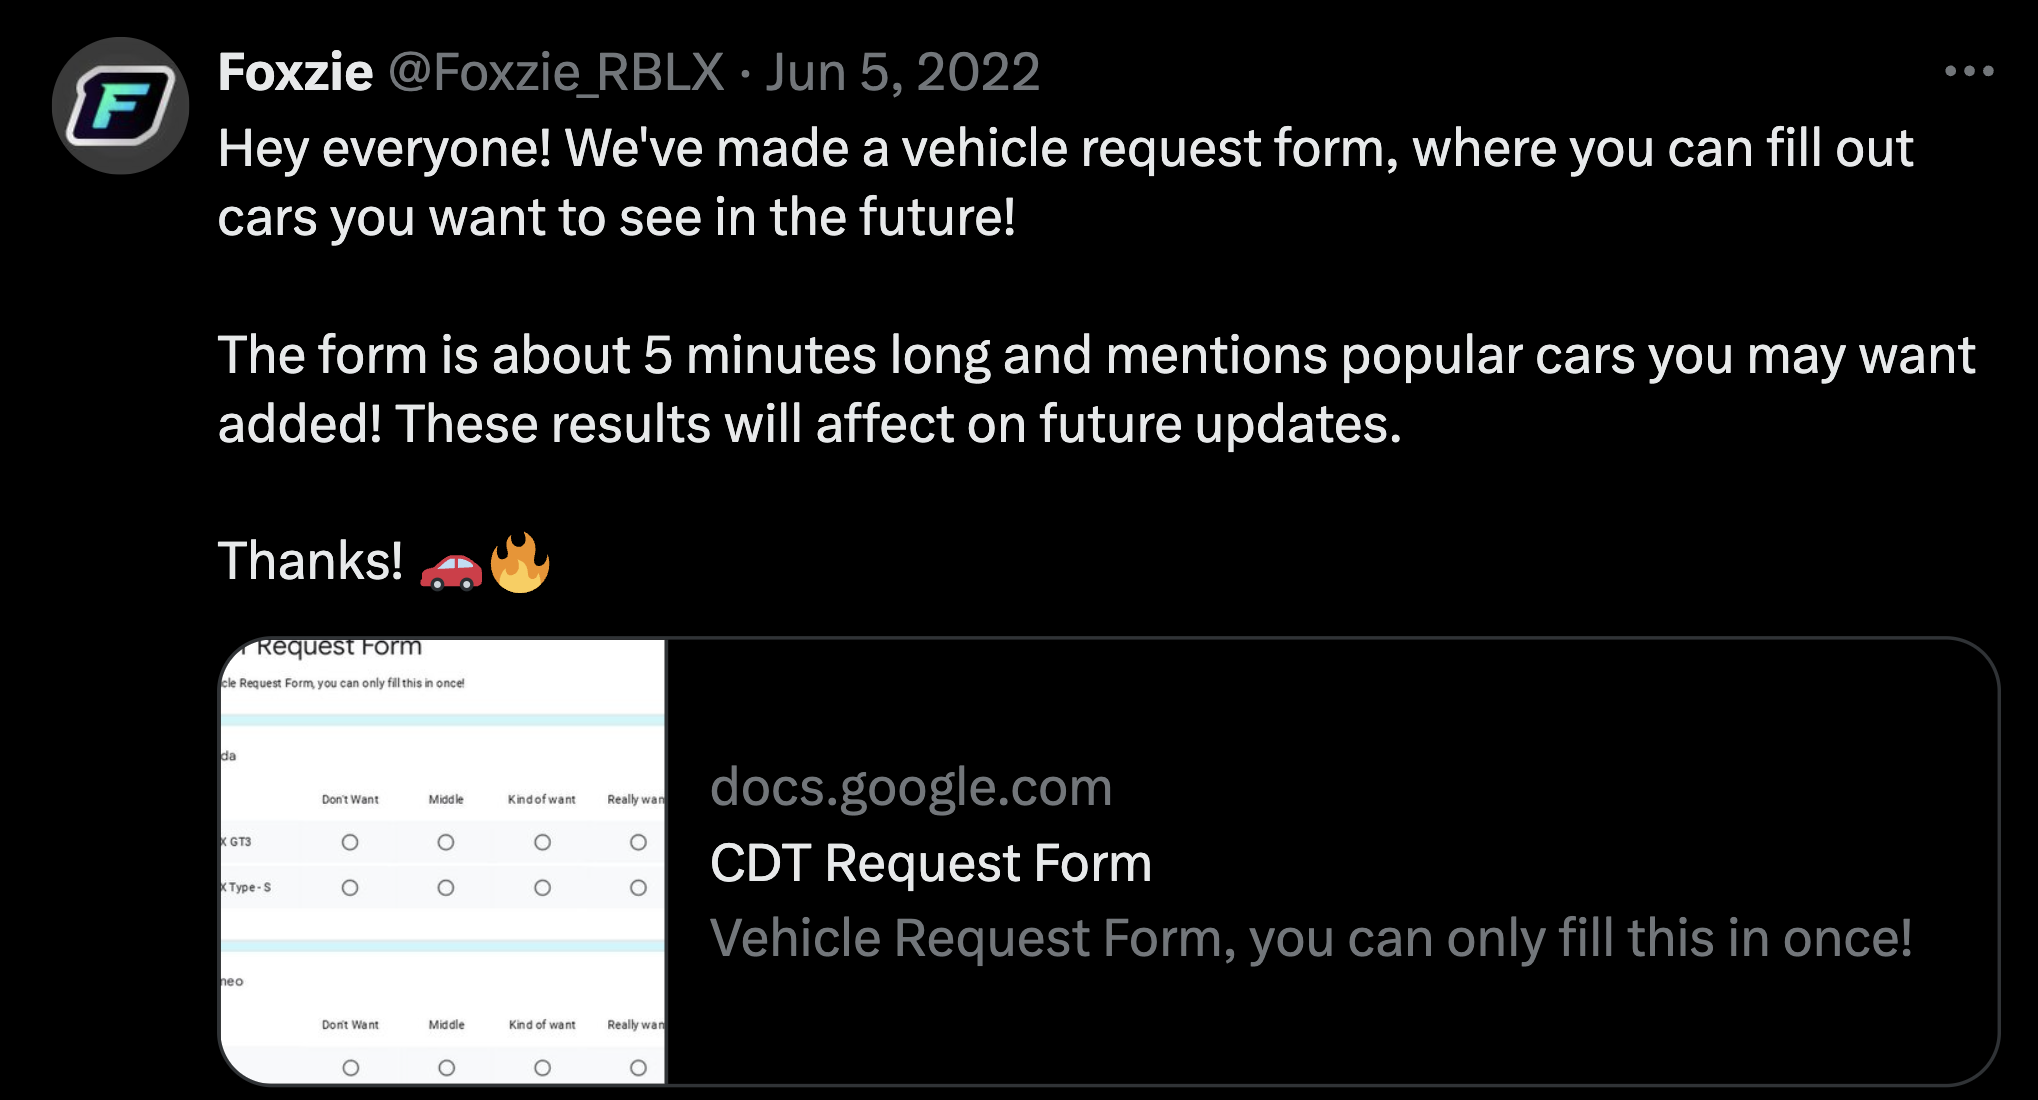Image resolution: width=2038 pixels, height=1100 pixels.
Task: Click the docs.google.com domain text
Action: point(911,787)
